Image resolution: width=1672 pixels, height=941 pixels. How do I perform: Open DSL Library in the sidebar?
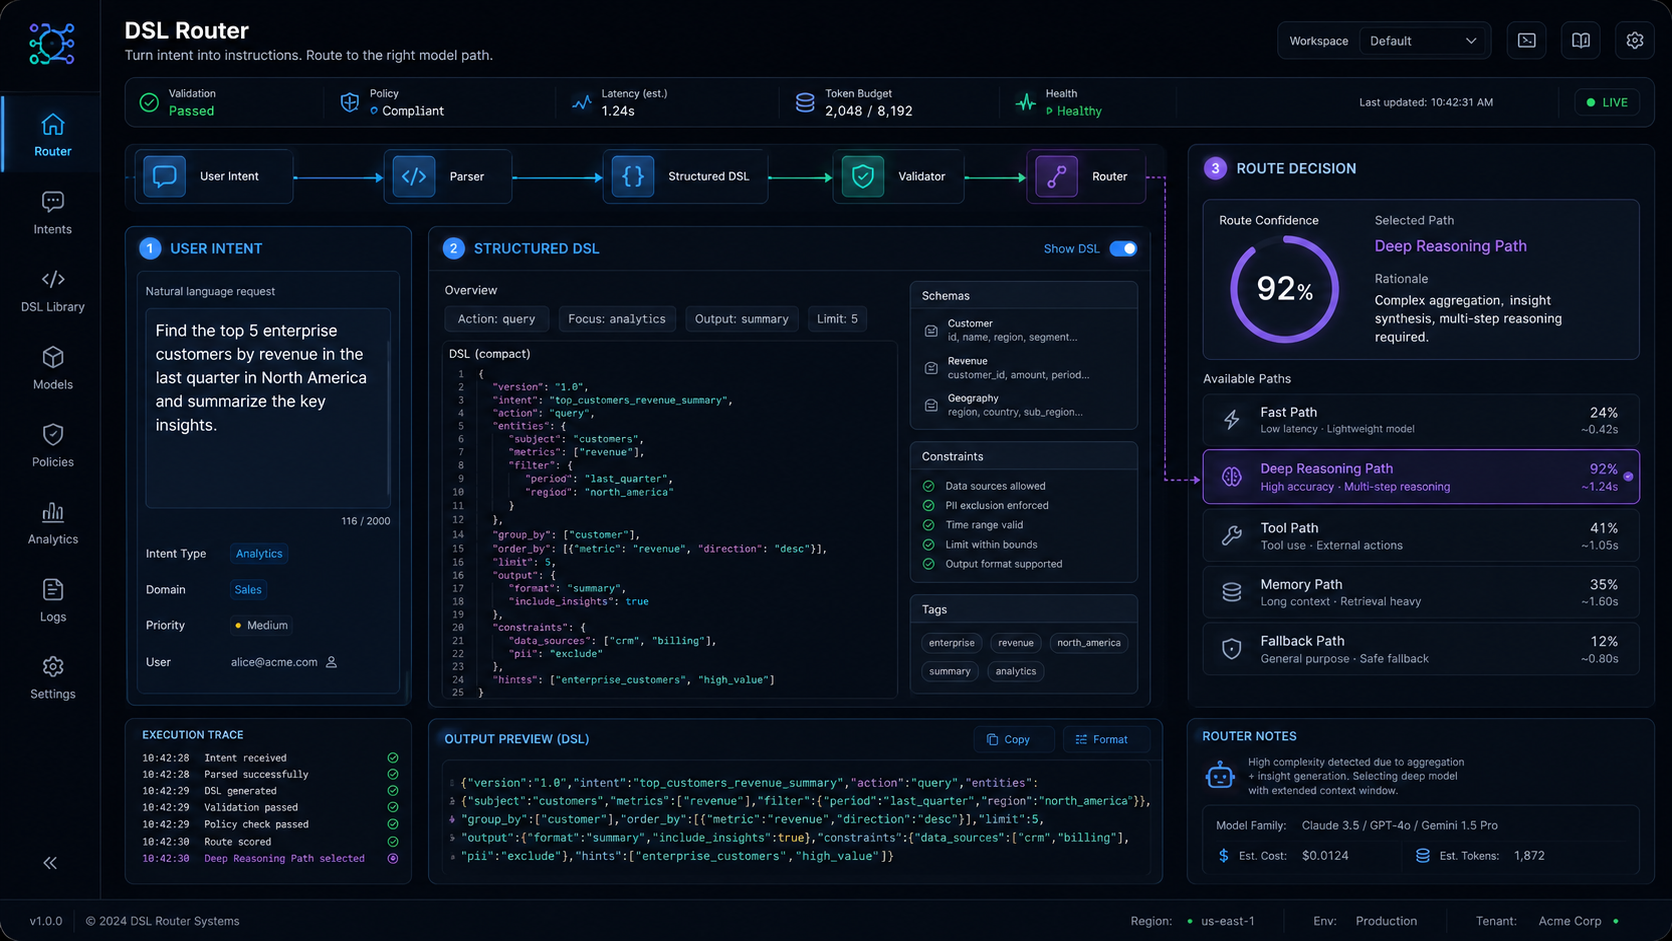52,291
